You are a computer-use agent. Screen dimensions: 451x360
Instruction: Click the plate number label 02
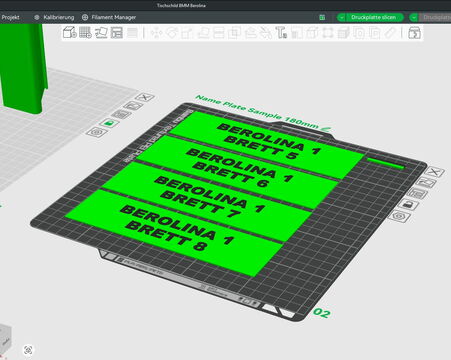pyautogui.click(x=322, y=313)
